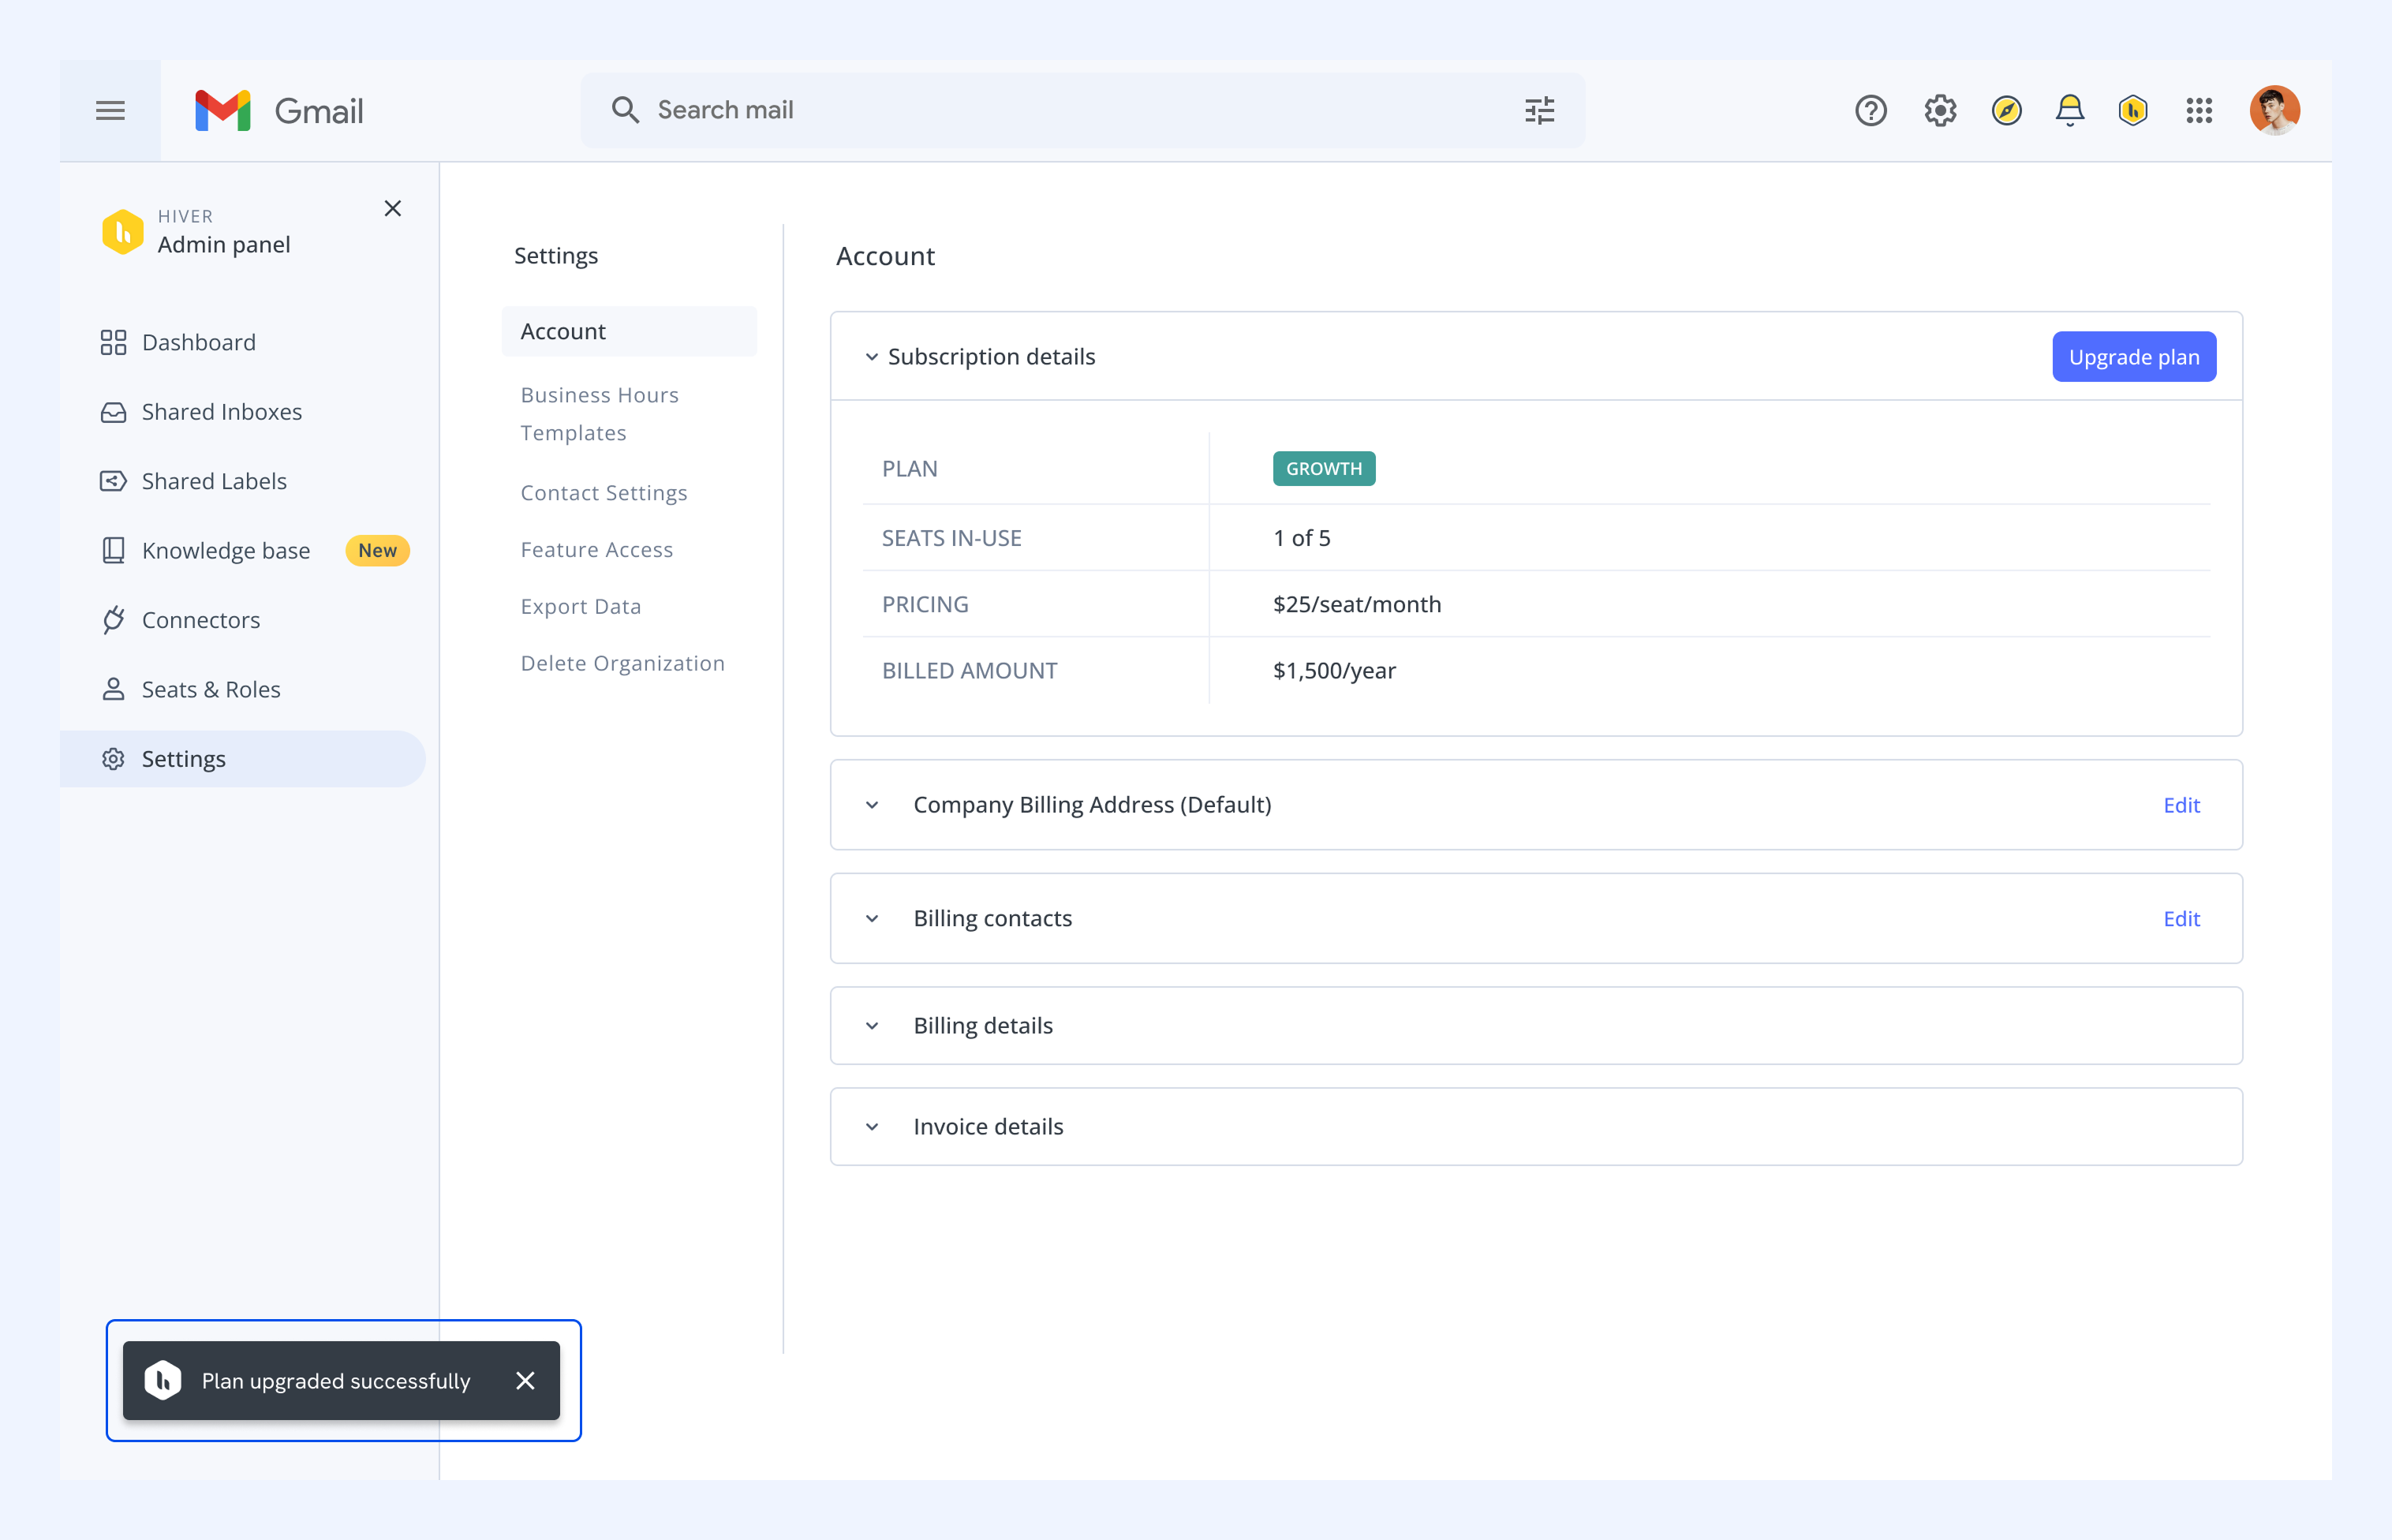Expand Company Billing Address chevron

pos(871,805)
